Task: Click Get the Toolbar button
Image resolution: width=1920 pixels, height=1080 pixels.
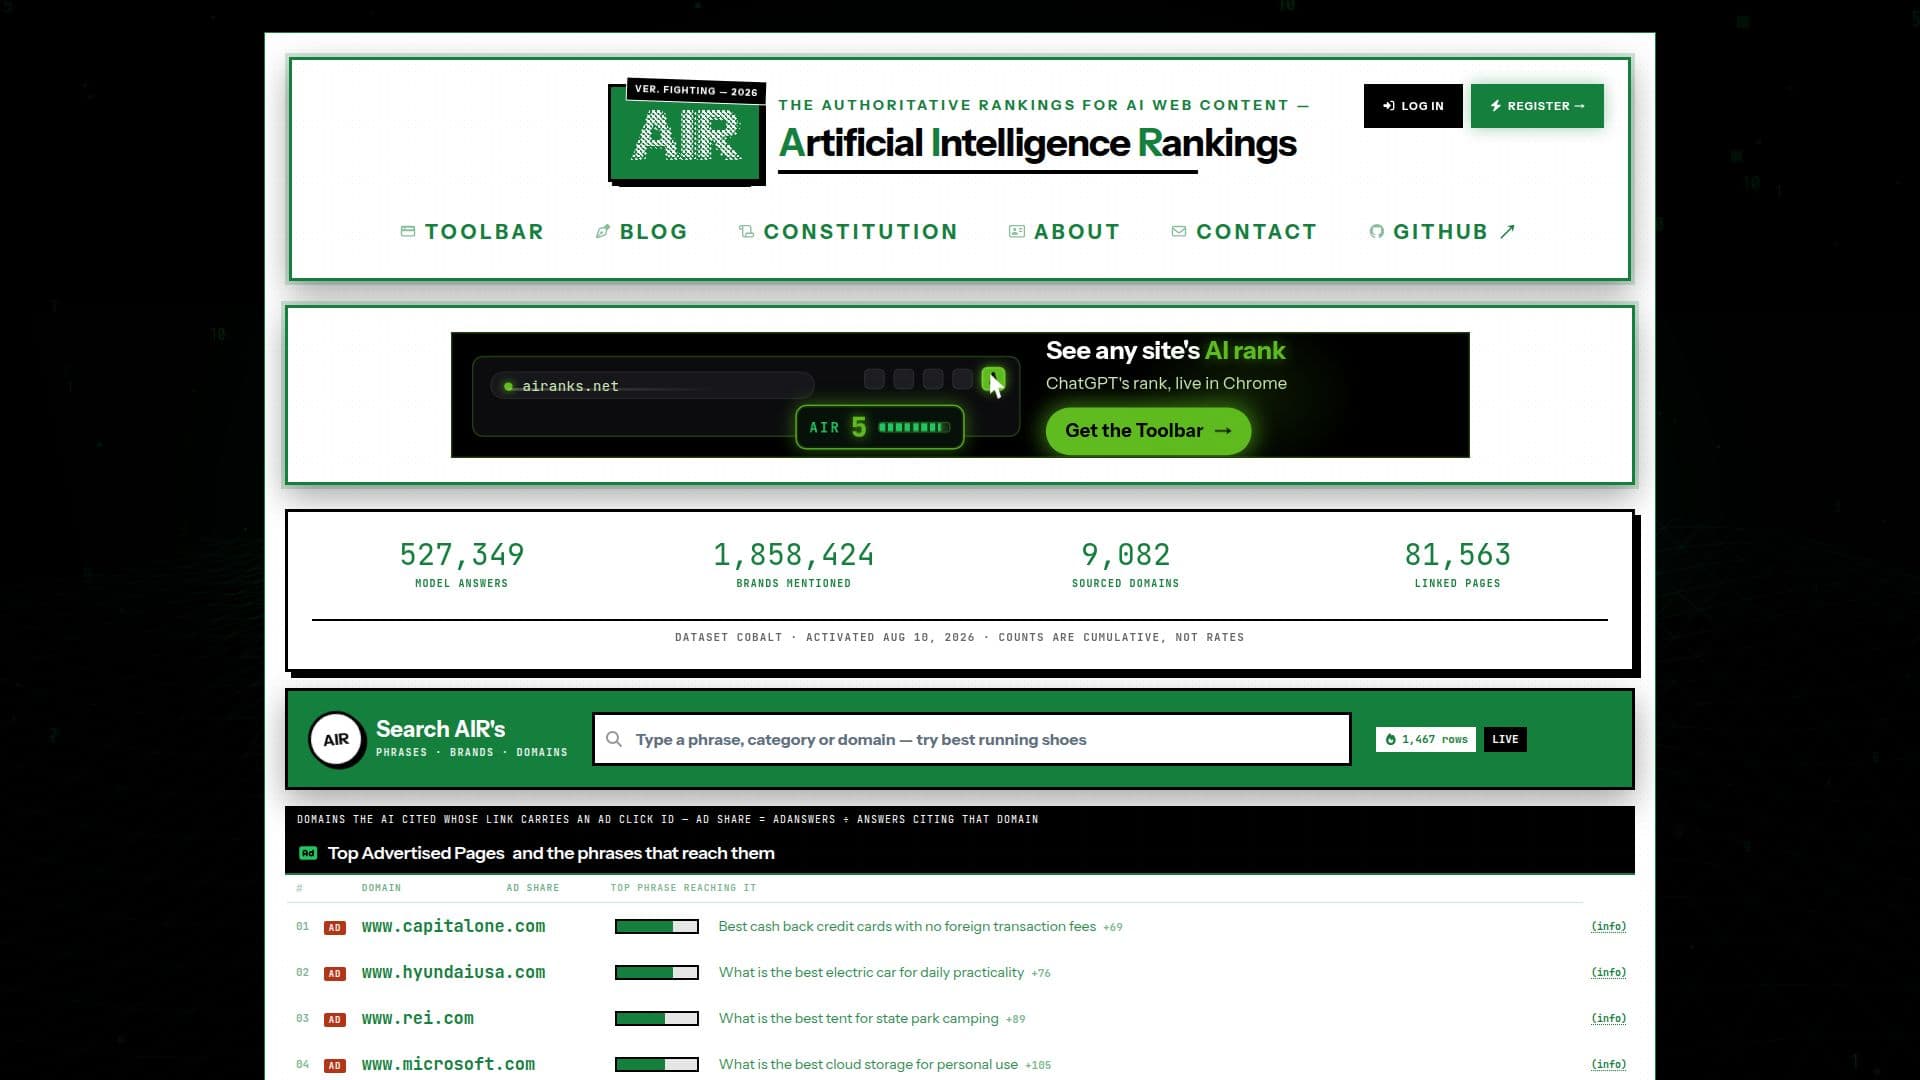Action: (1148, 431)
